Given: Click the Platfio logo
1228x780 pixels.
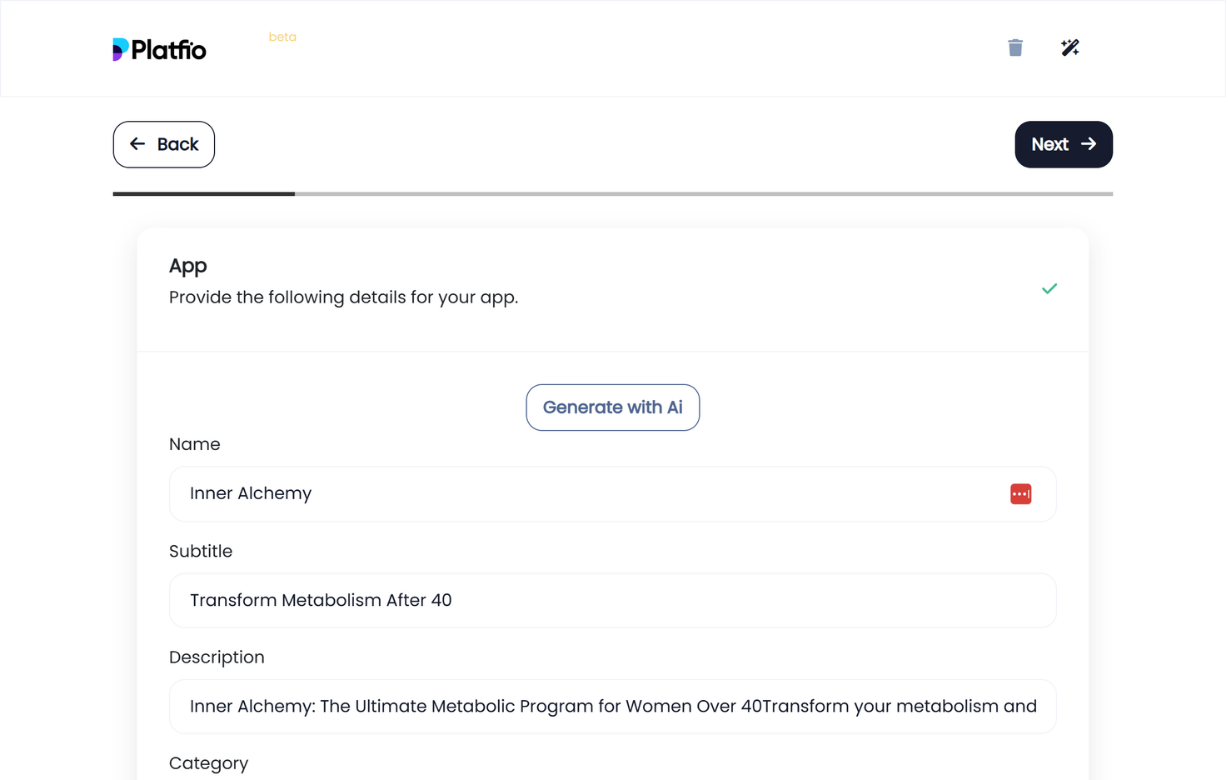Looking at the screenshot, I should pyautogui.click(x=159, y=48).
